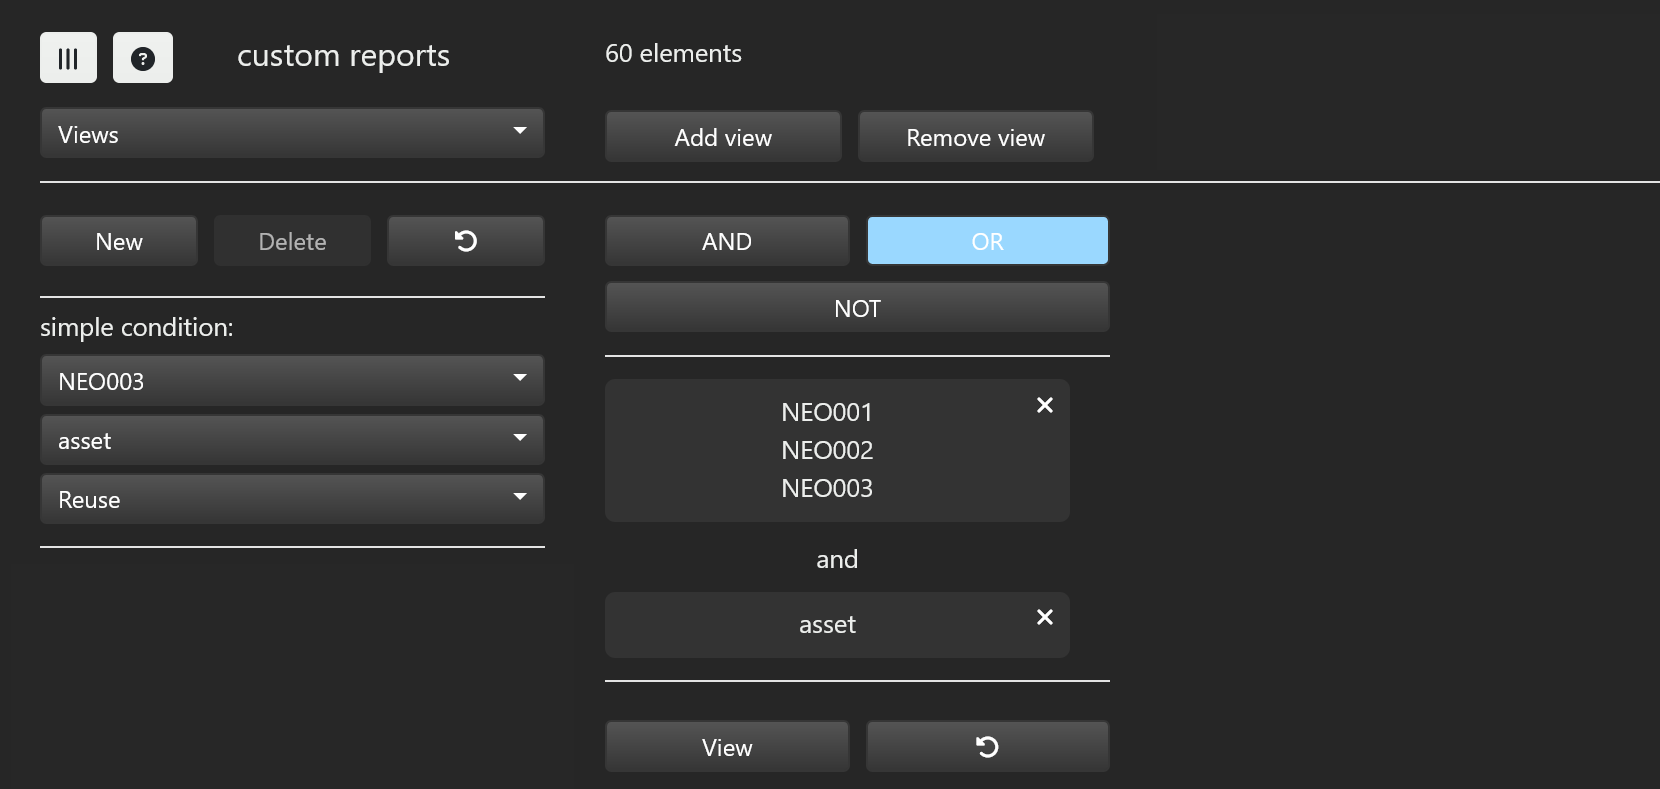
Task: Toggle the NOT operator
Action: tap(857, 308)
